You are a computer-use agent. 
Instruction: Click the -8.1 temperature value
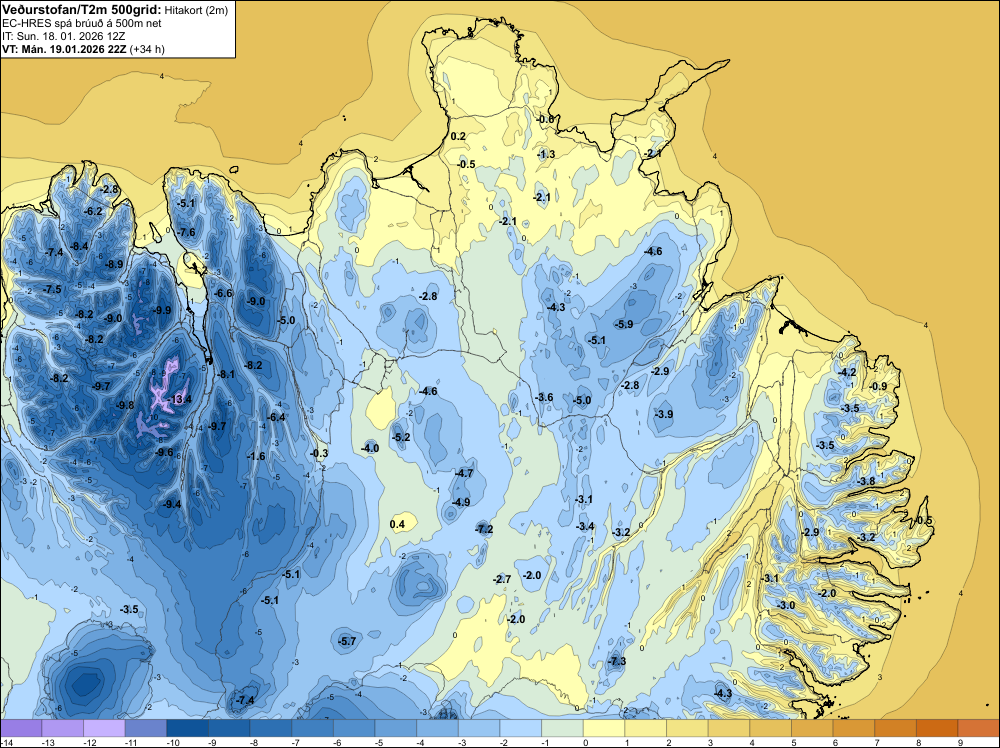[x=226, y=374]
